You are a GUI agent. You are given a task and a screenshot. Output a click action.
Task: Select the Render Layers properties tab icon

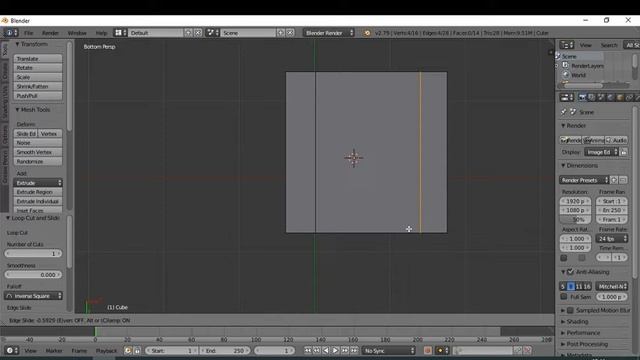pyautogui.click(x=591, y=97)
